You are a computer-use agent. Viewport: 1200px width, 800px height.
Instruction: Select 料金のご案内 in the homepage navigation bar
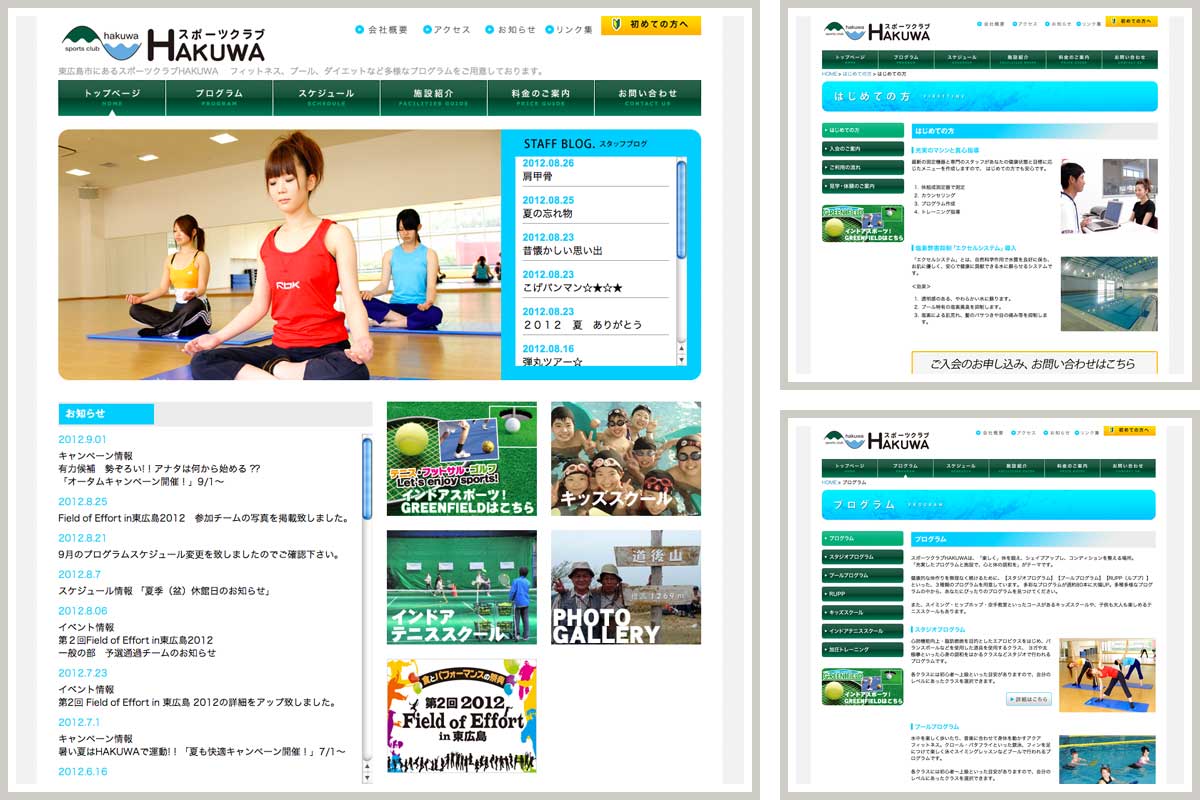(x=540, y=97)
